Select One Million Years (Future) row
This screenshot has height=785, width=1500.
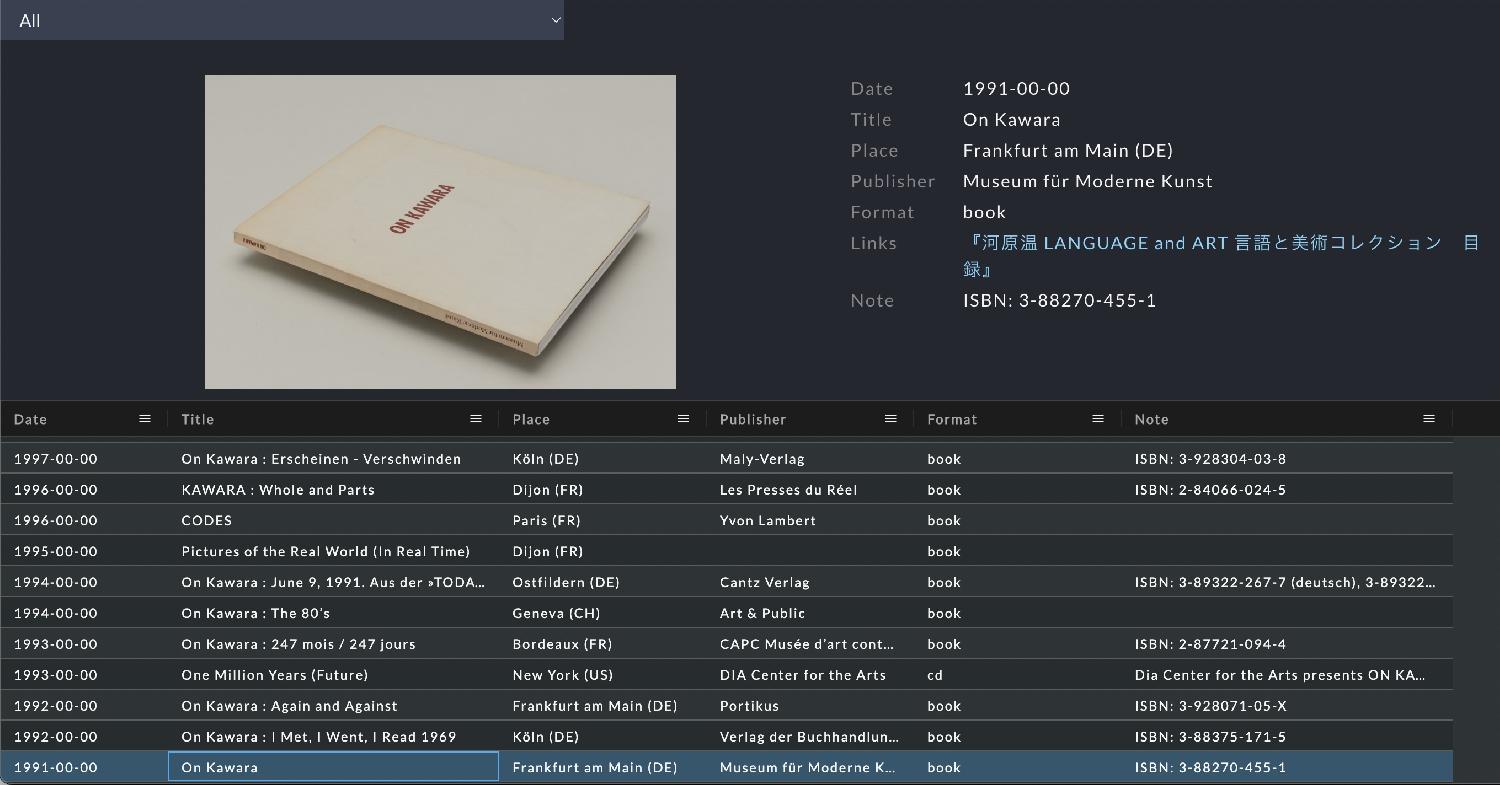pos(275,675)
